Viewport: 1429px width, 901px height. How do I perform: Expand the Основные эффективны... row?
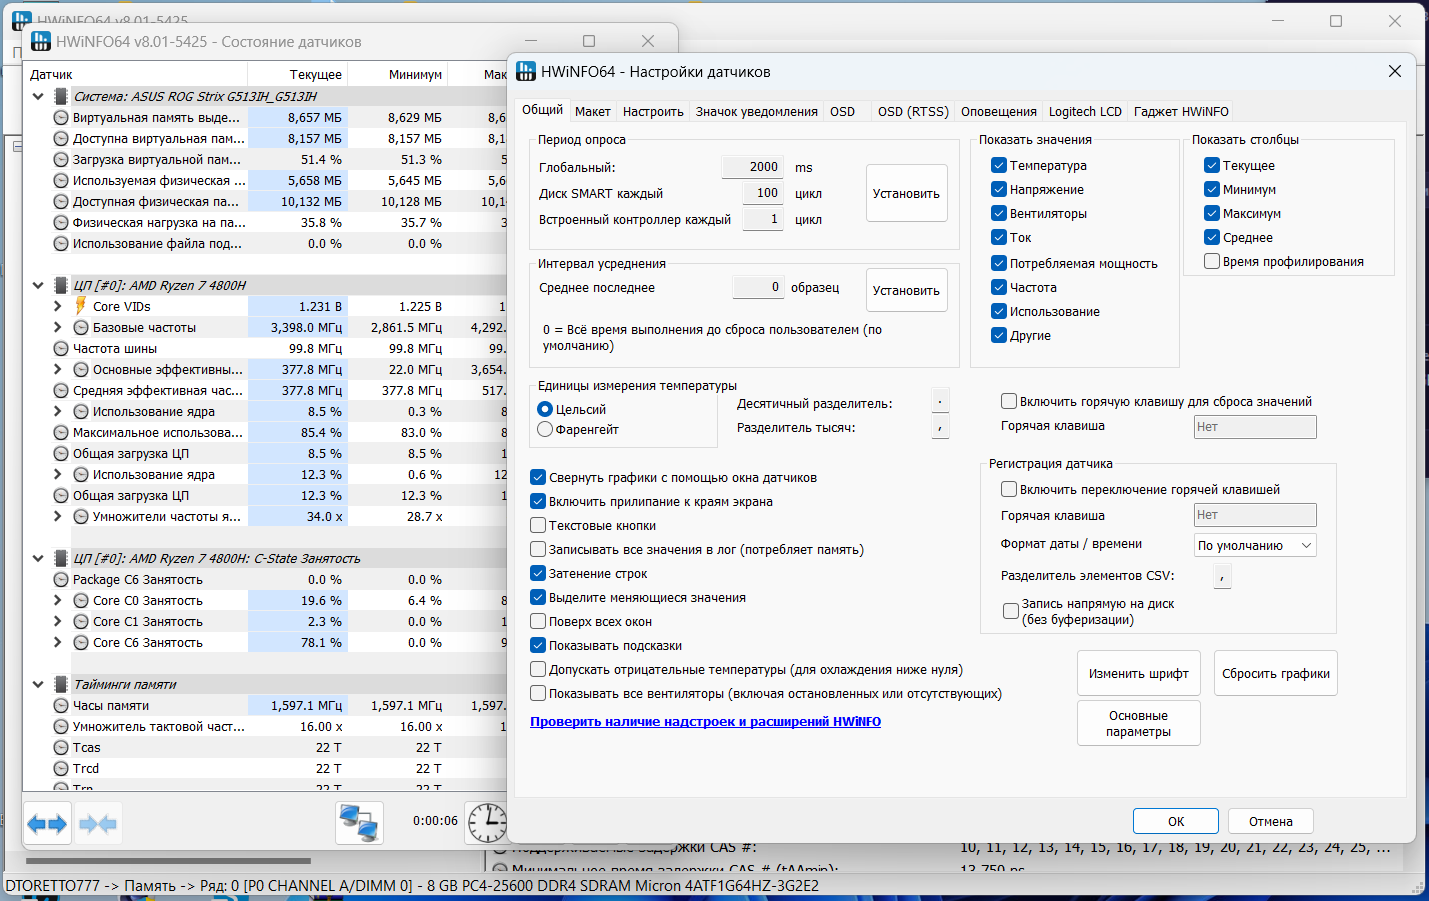[57, 369]
